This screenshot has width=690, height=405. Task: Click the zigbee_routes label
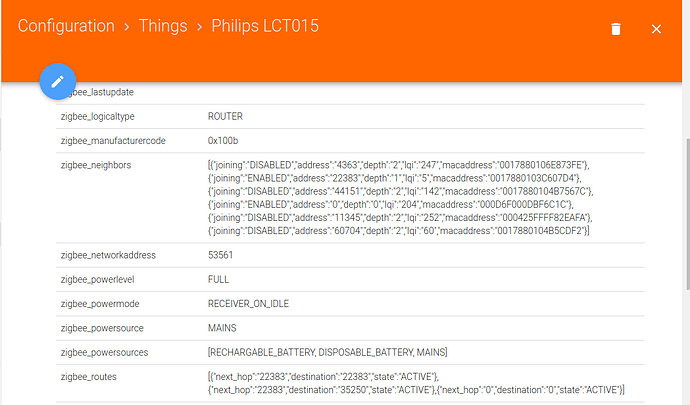[x=88, y=376]
